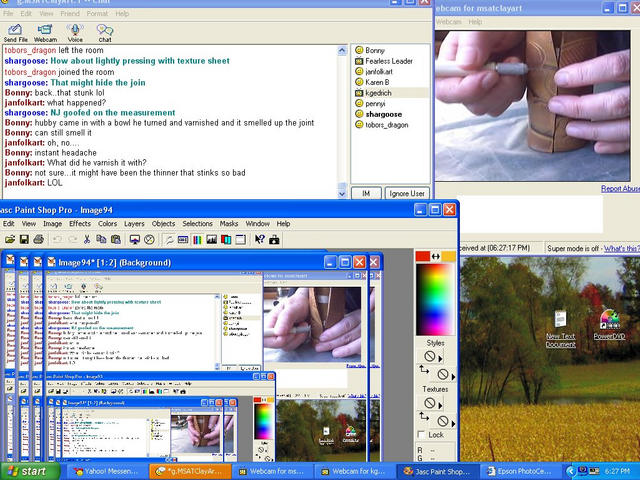Viewport: 640px width, 480px height.
Task: Swap the foreground and background styles
Action: tap(424, 370)
